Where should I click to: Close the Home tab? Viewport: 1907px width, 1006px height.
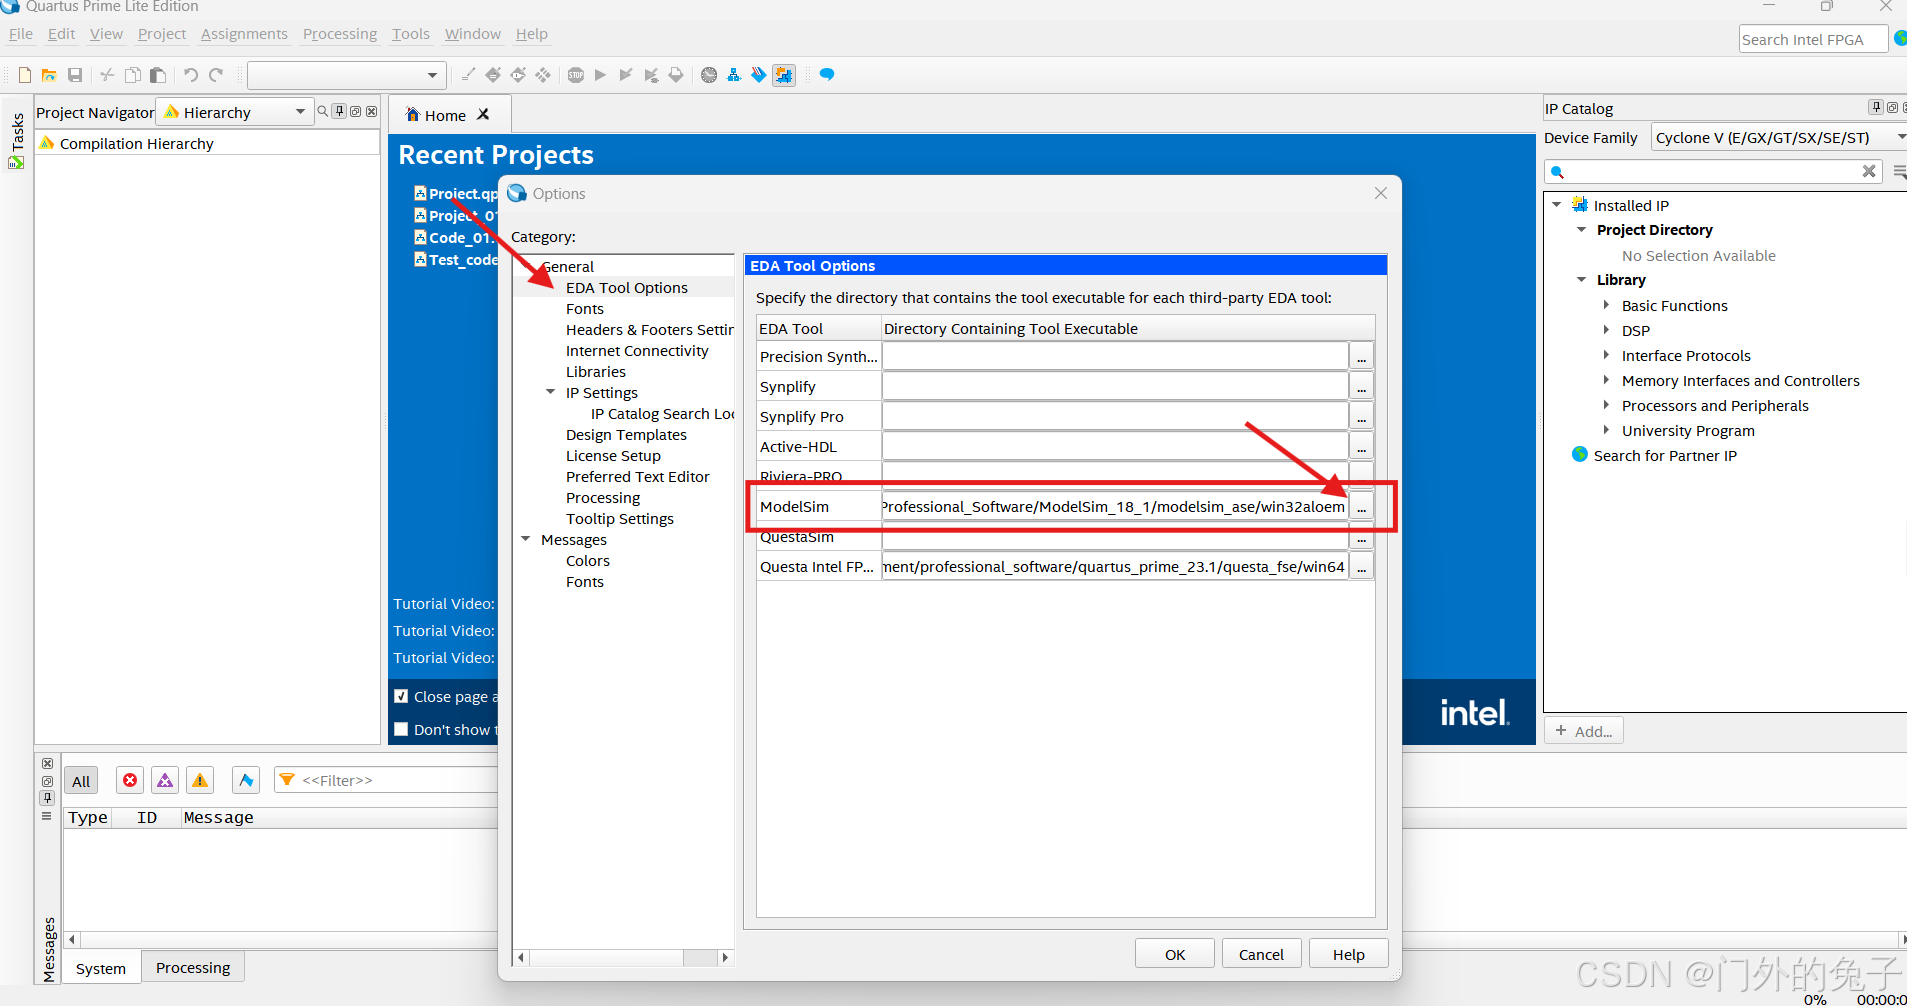[483, 115]
